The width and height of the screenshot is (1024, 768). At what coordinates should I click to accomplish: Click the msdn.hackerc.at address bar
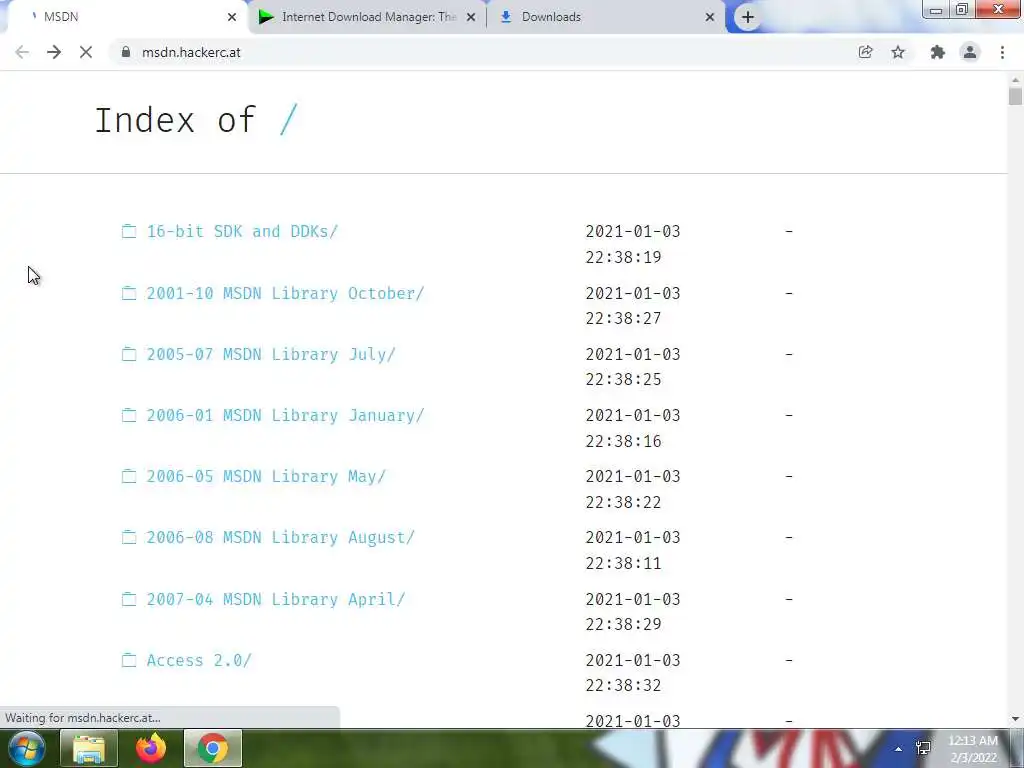(483, 52)
